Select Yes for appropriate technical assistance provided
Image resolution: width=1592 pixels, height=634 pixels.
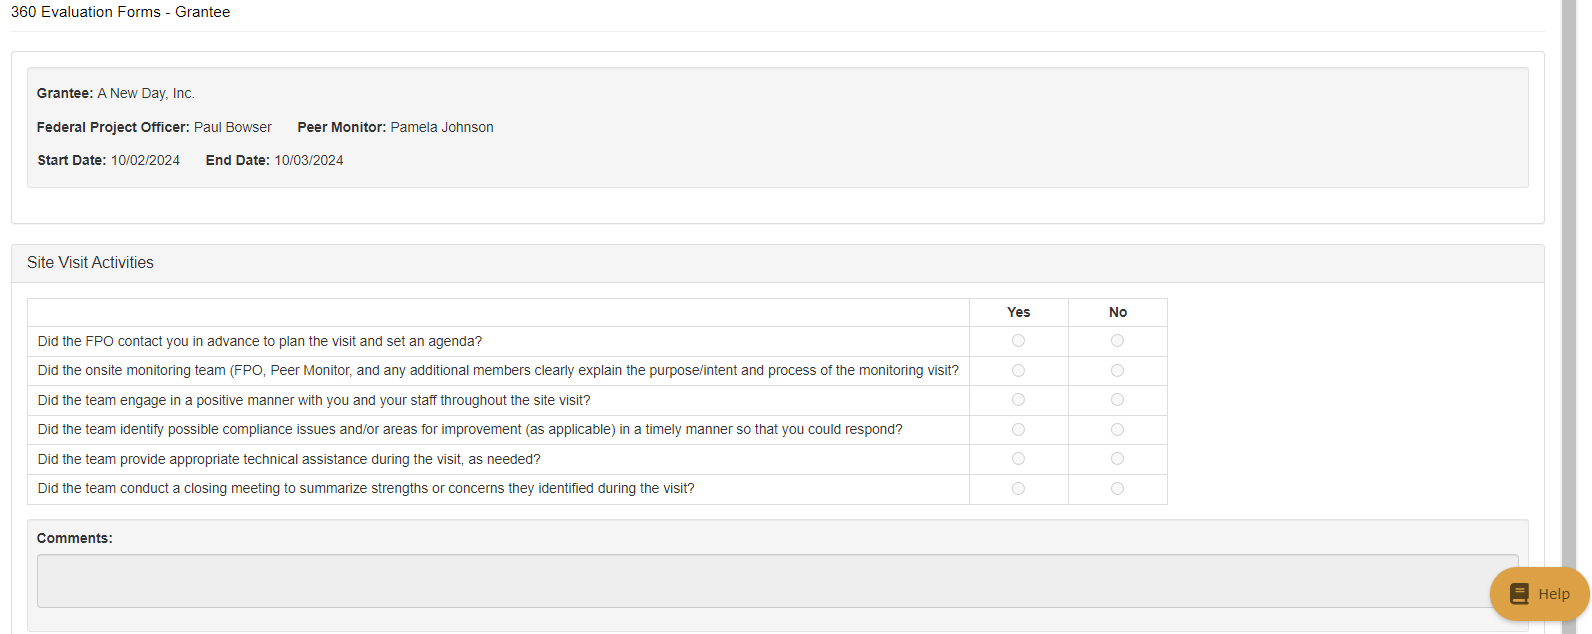click(x=1018, y=459)
